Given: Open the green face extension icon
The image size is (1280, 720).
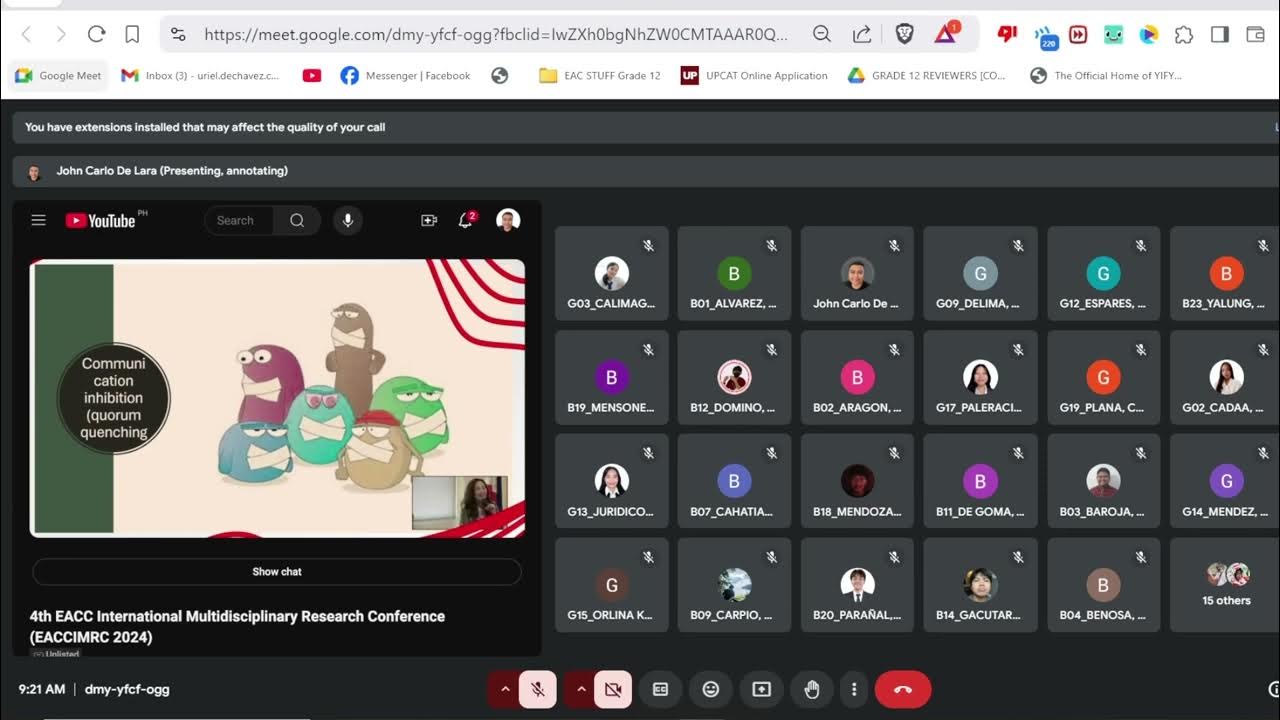Looking at the screenshot, I should (x=1113, y=34).
